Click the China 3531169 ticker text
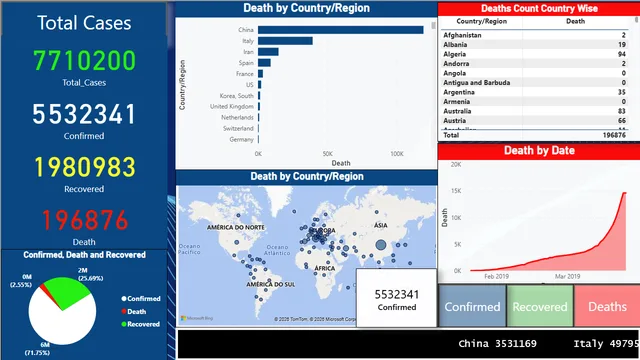 [497, 344]
